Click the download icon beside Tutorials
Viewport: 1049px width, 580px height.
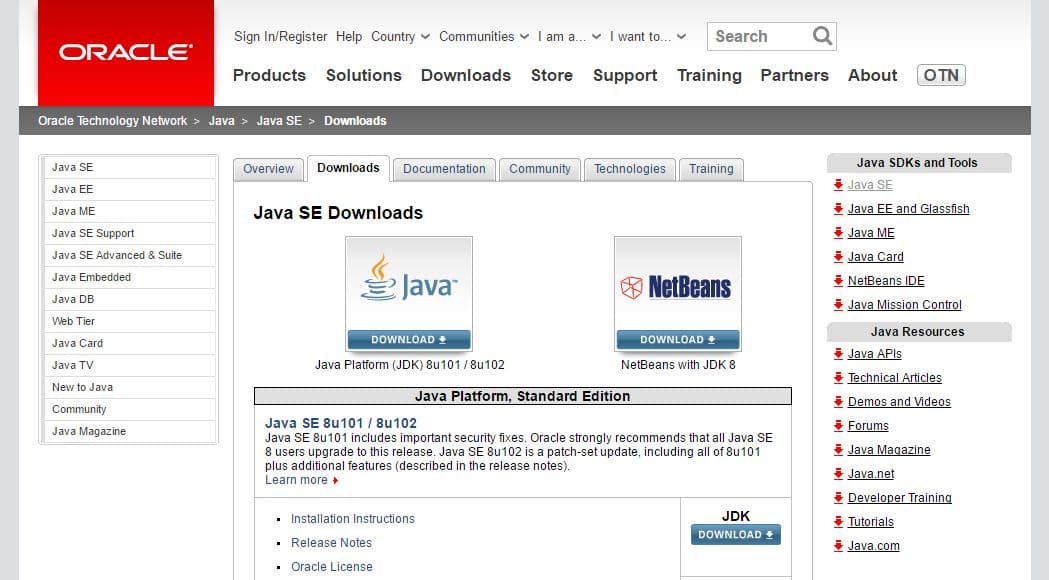pyautogui.click(x=838, y=521)
